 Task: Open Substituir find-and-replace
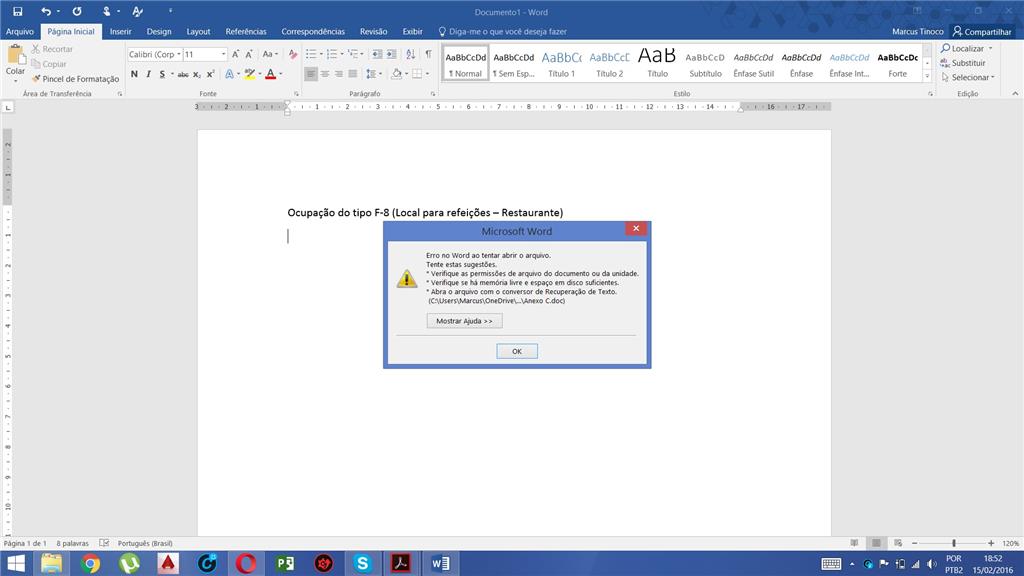click(x=963, y=63)
